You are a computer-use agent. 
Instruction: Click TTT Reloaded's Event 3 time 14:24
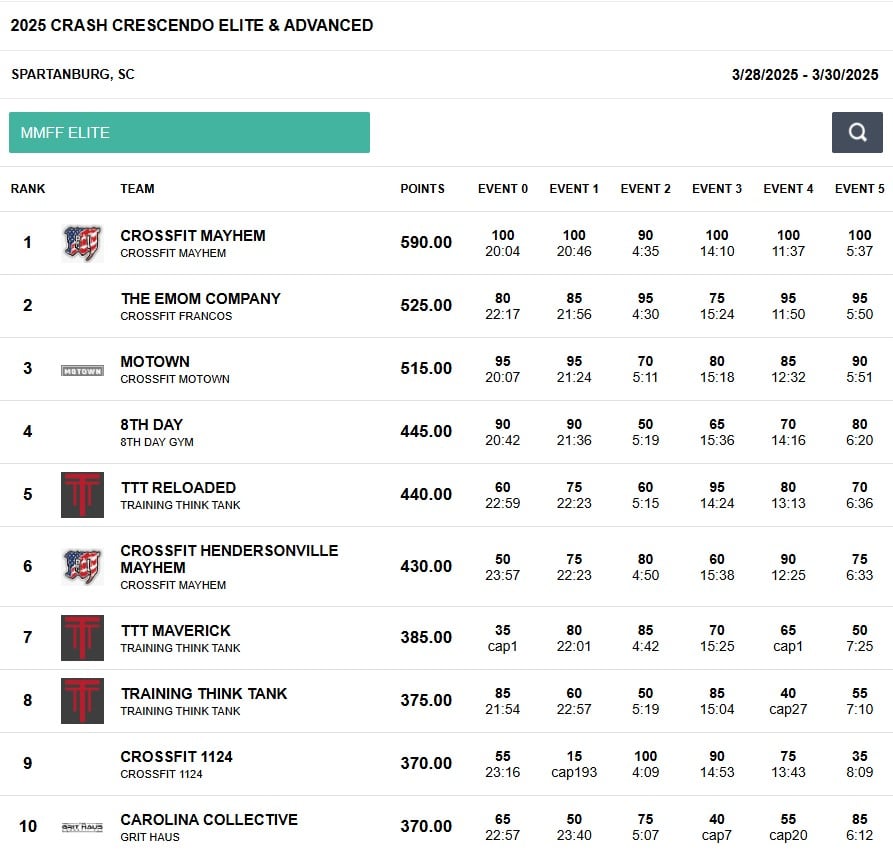(716, 503)
